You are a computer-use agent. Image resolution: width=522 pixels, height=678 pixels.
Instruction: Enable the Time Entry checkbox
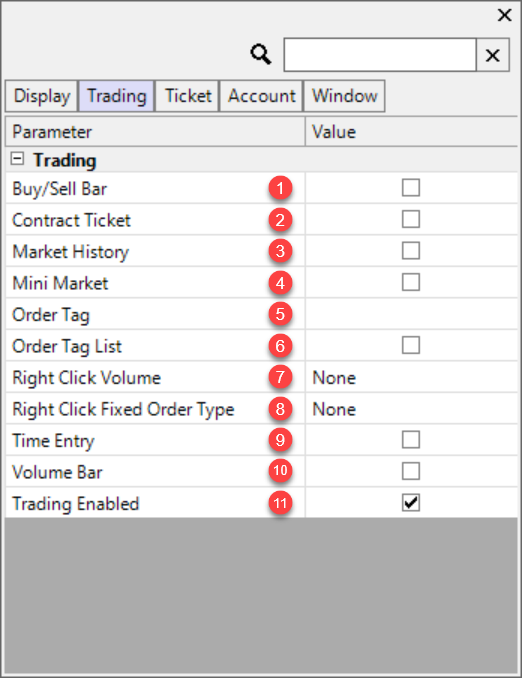[x=410, y=440]
